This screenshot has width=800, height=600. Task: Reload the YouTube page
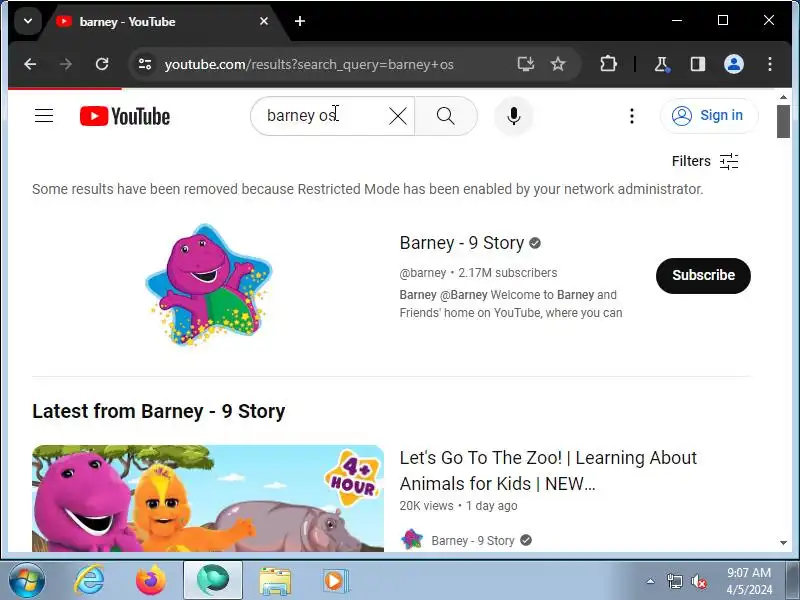point(102,64)
